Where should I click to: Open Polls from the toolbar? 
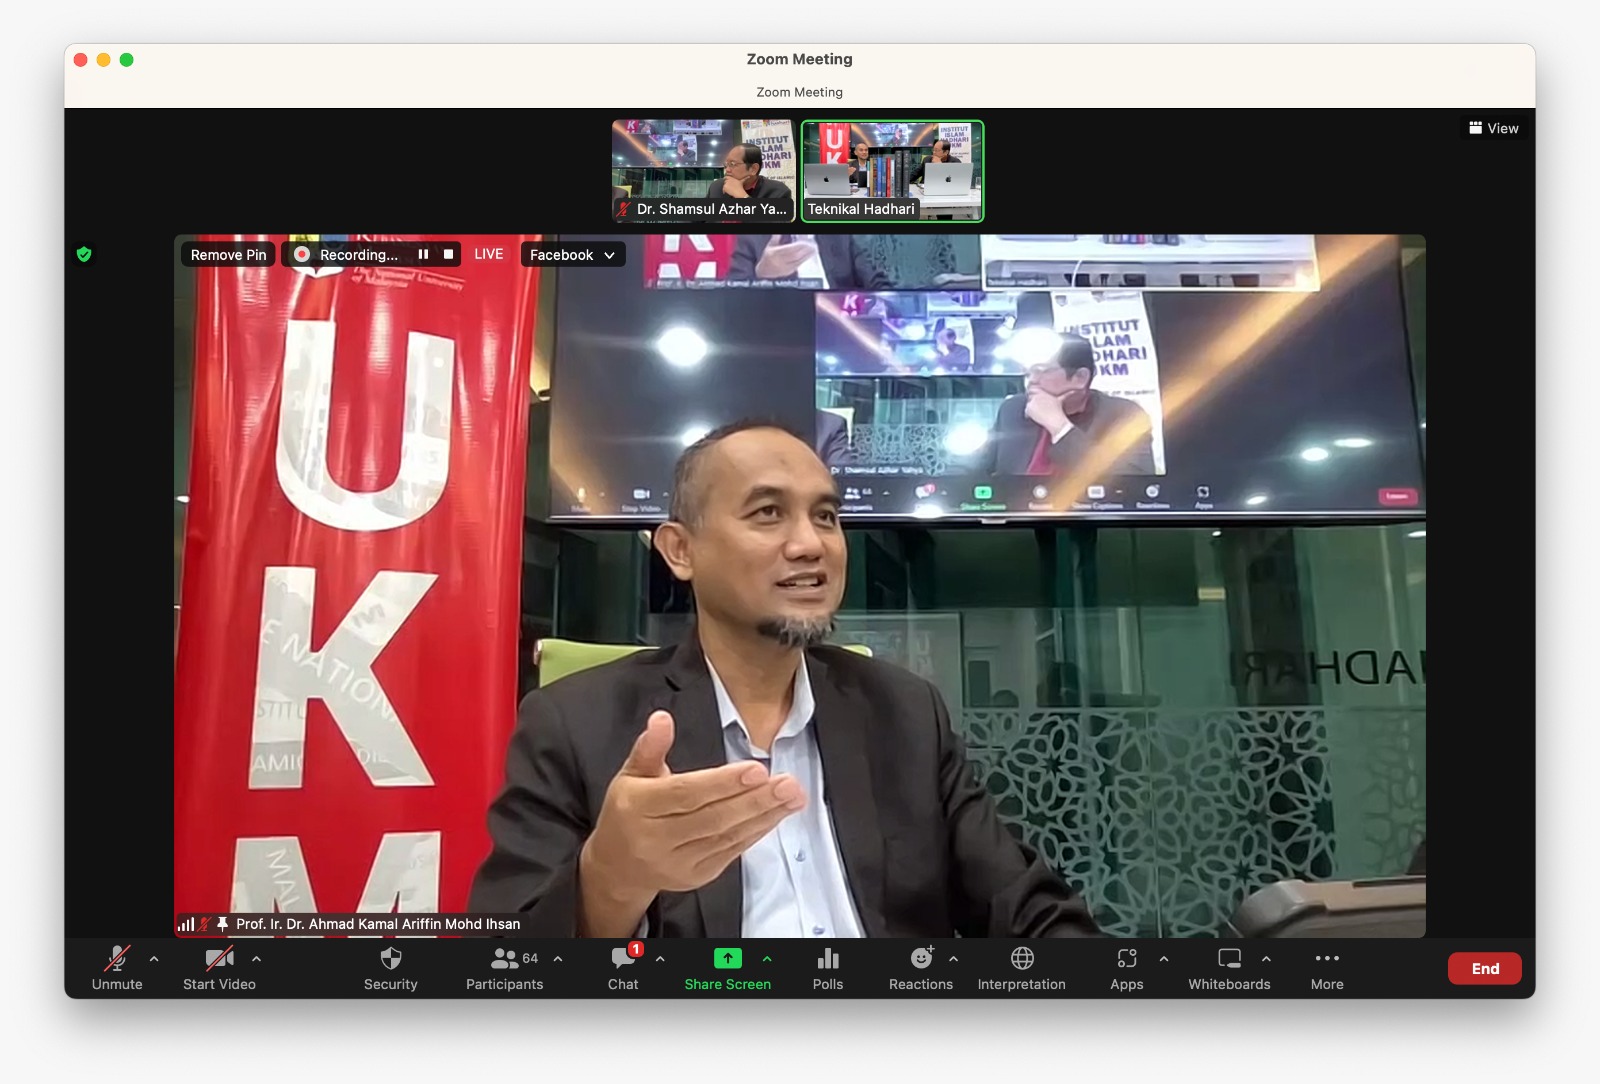click(x=827, y=968)
